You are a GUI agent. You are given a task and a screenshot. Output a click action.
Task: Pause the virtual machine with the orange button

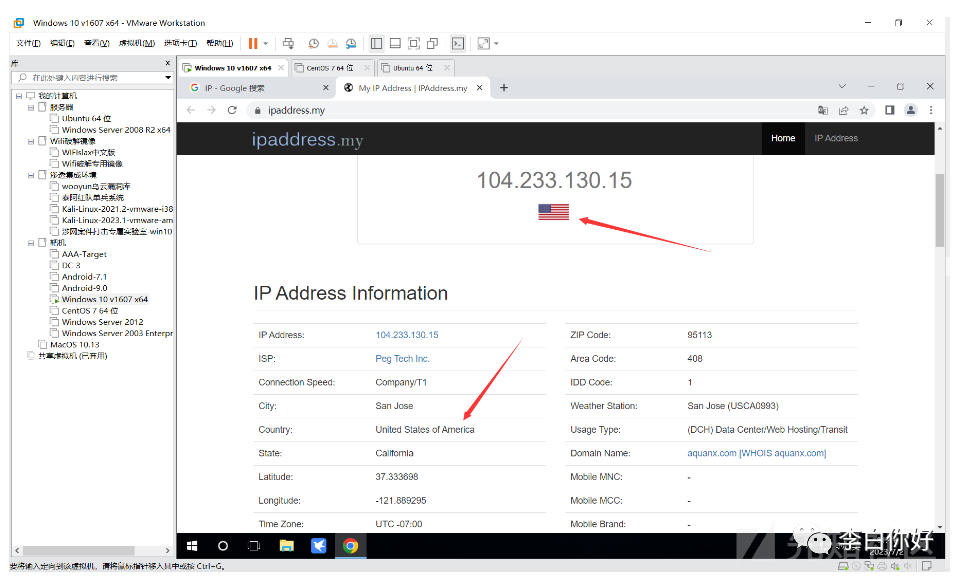coord(253,44)
